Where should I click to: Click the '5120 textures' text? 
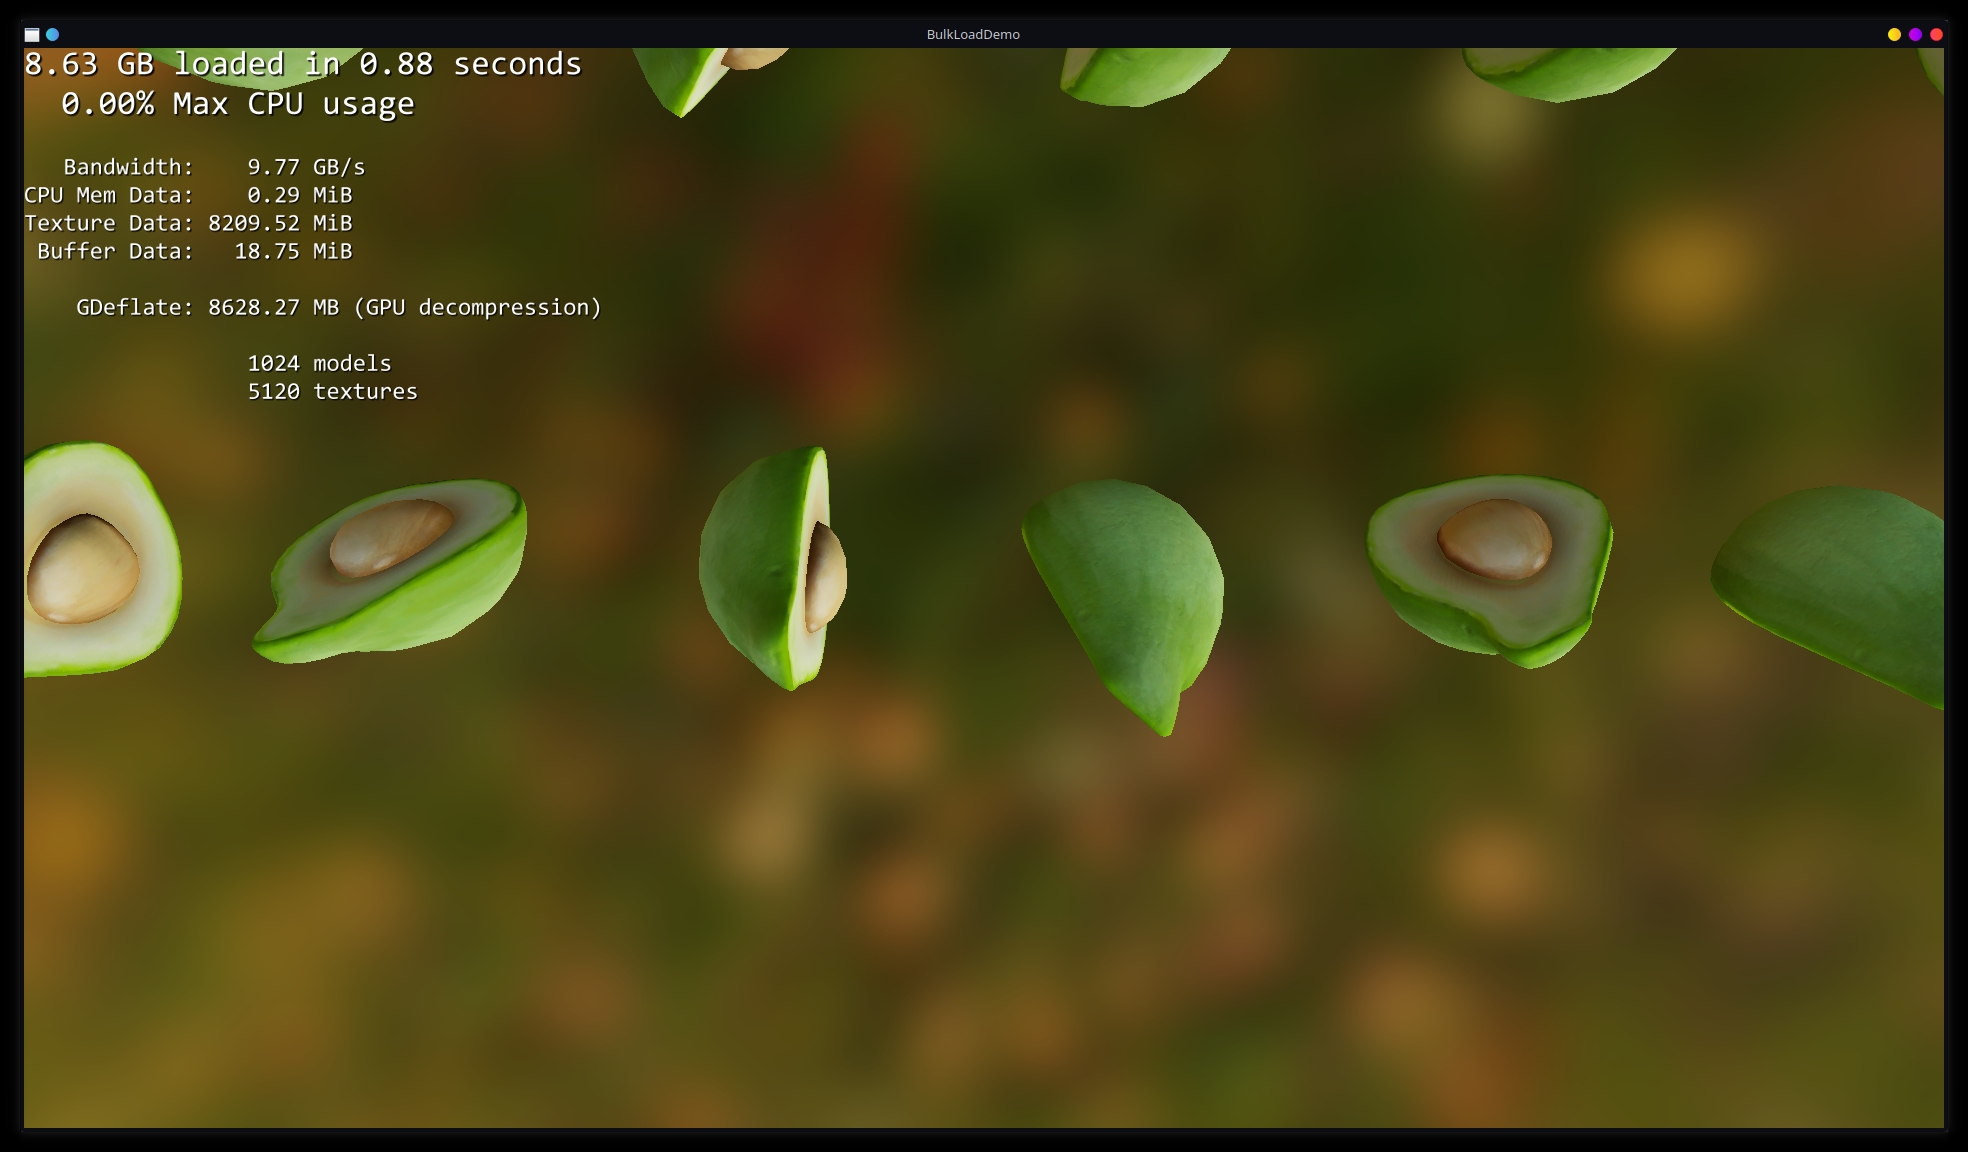(332, 391)
